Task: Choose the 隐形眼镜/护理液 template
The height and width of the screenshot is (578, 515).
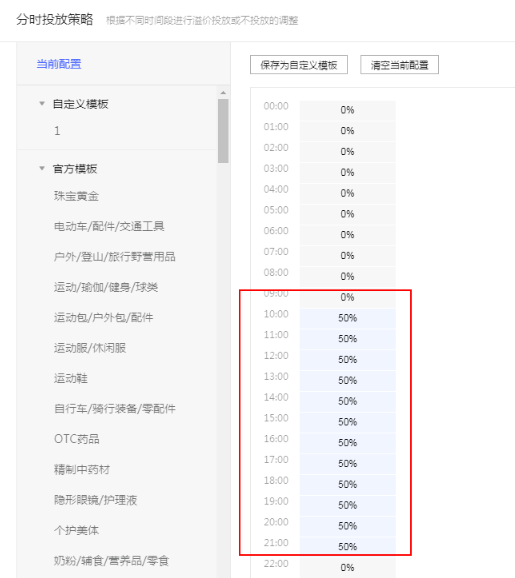Action: (95, 500)
